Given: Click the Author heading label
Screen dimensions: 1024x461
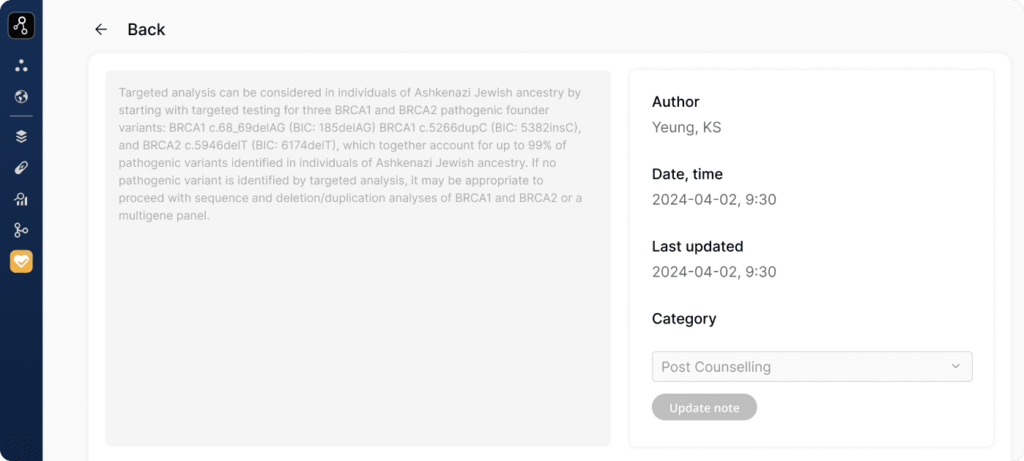Looking at the screenshot, I should click(675, 102).
